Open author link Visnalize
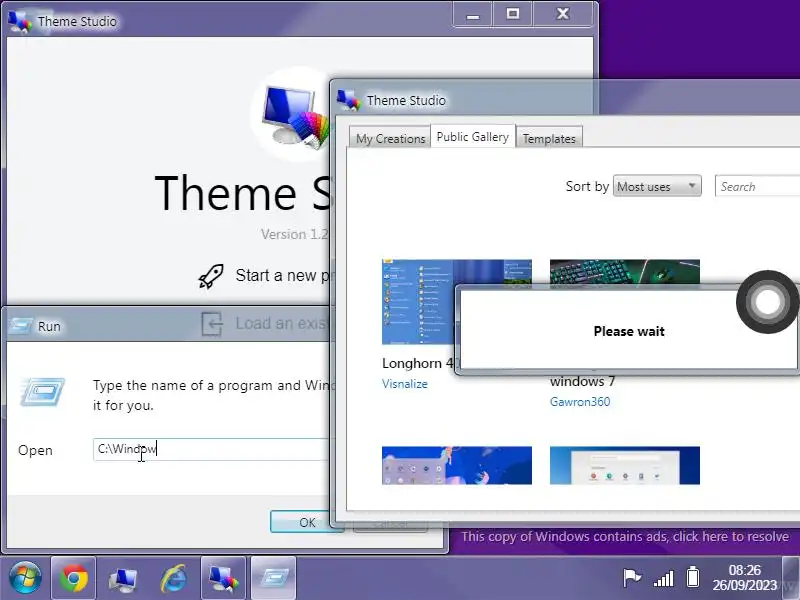The height and width of the screenshot is (600, 800). (x=405, y=384)
